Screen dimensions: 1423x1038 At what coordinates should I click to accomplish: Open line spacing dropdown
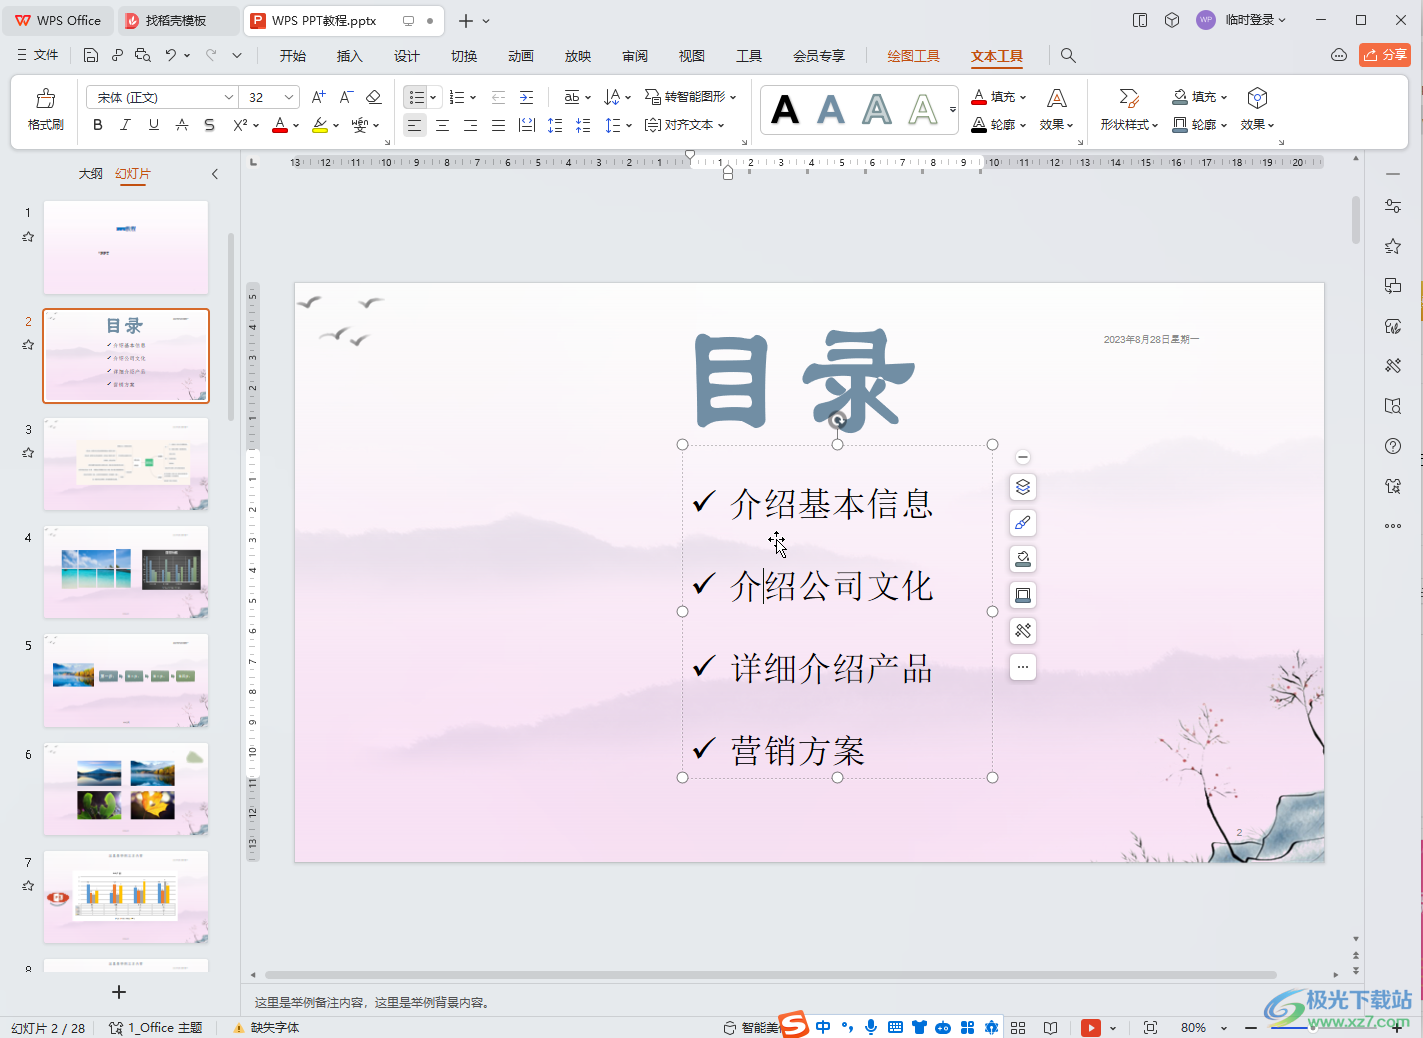[x=618, y=125]
